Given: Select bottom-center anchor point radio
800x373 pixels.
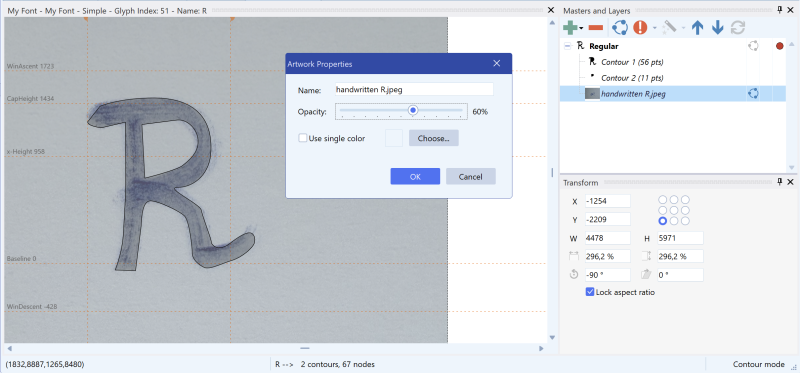Looking at the screenshot, I should 674,221.
